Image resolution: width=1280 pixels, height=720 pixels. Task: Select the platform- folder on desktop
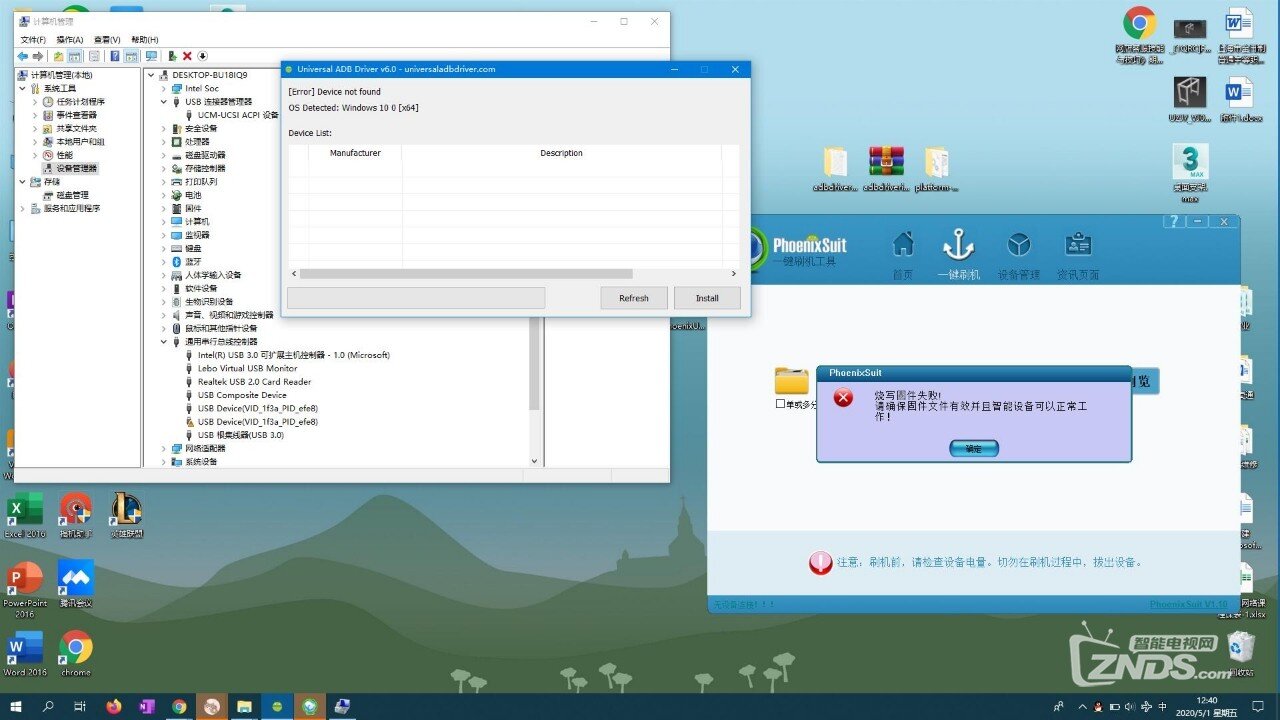(936, 168)
